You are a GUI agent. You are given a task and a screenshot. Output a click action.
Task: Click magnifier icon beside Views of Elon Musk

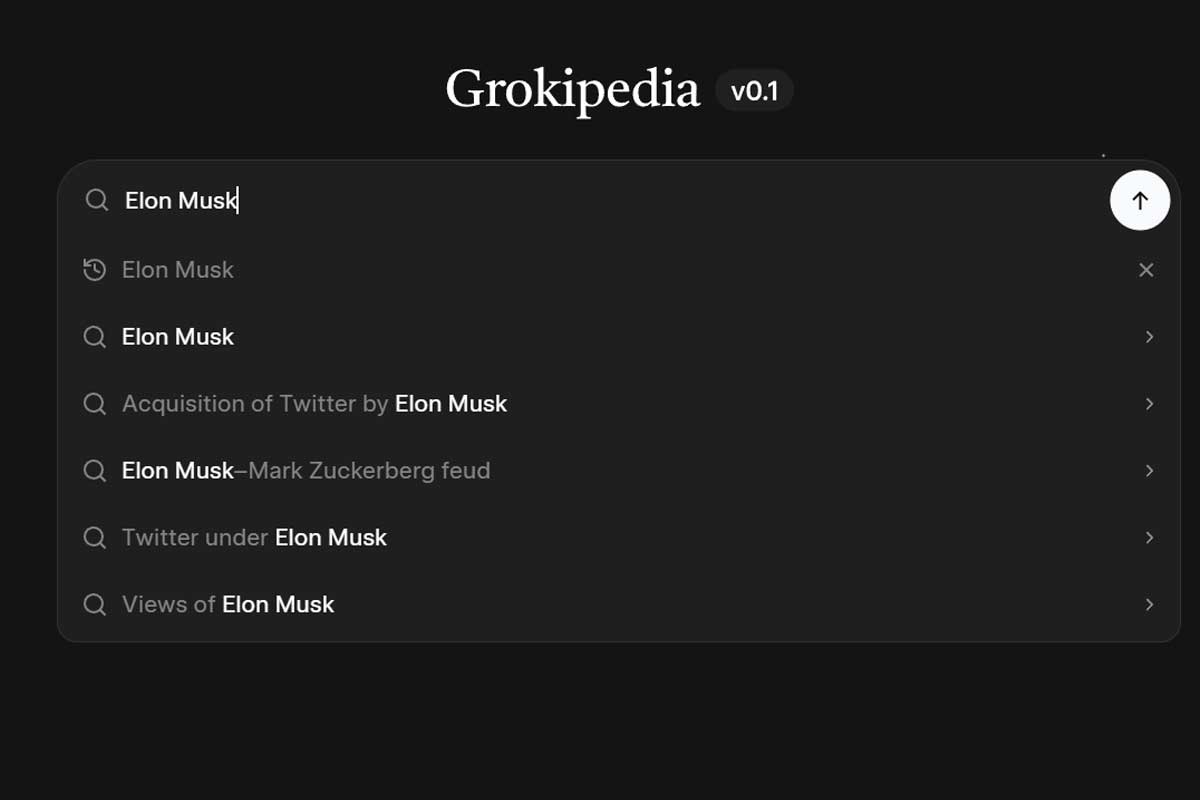click(95, 605)
